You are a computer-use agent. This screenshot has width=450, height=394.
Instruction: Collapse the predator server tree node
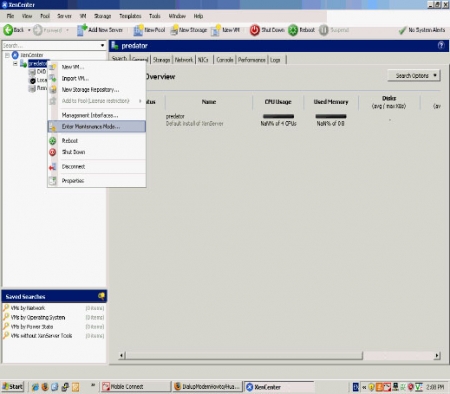click(x=15, y=63)
